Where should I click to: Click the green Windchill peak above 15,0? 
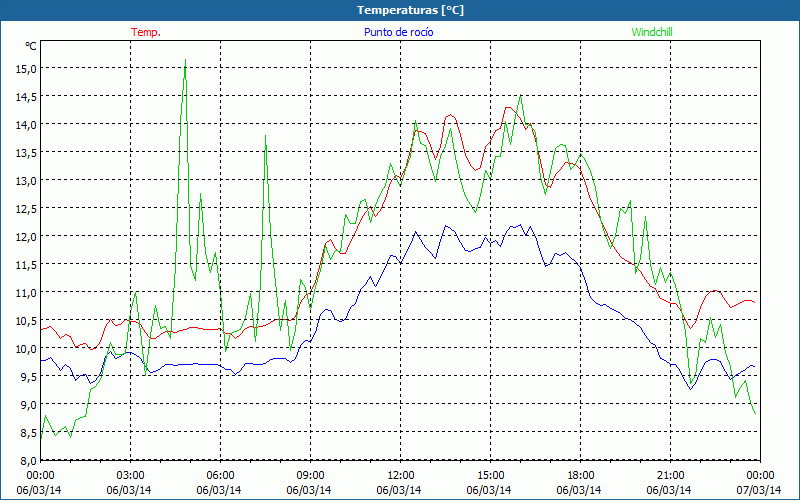[x=185, y=61]
